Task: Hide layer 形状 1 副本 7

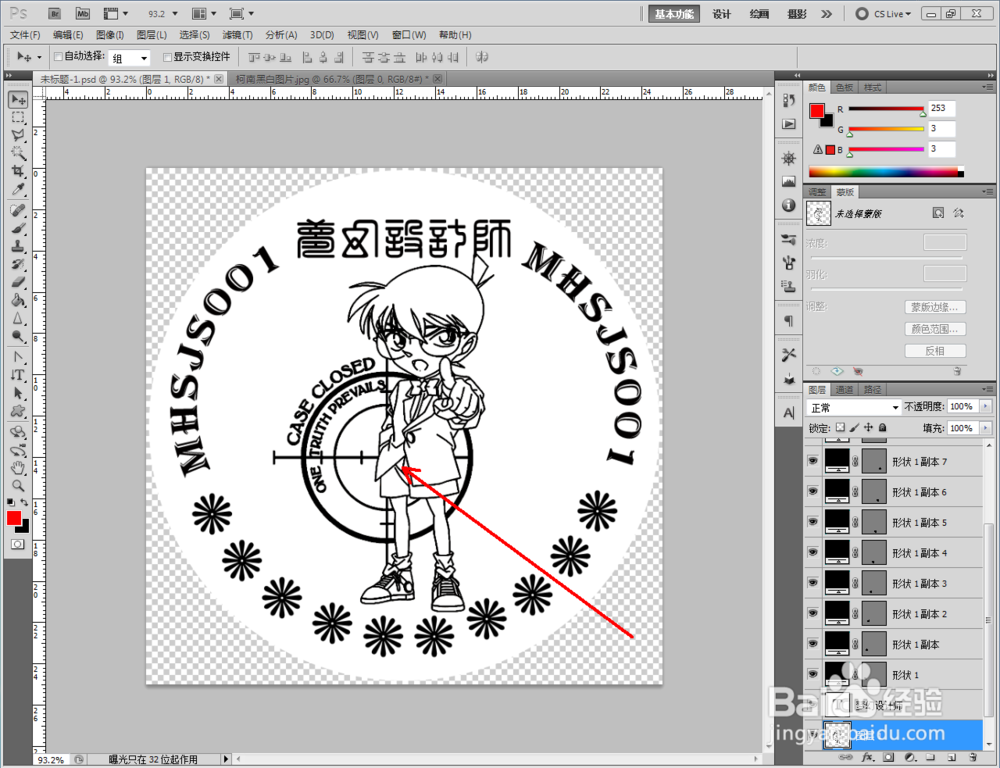Action: coord(812,461)
